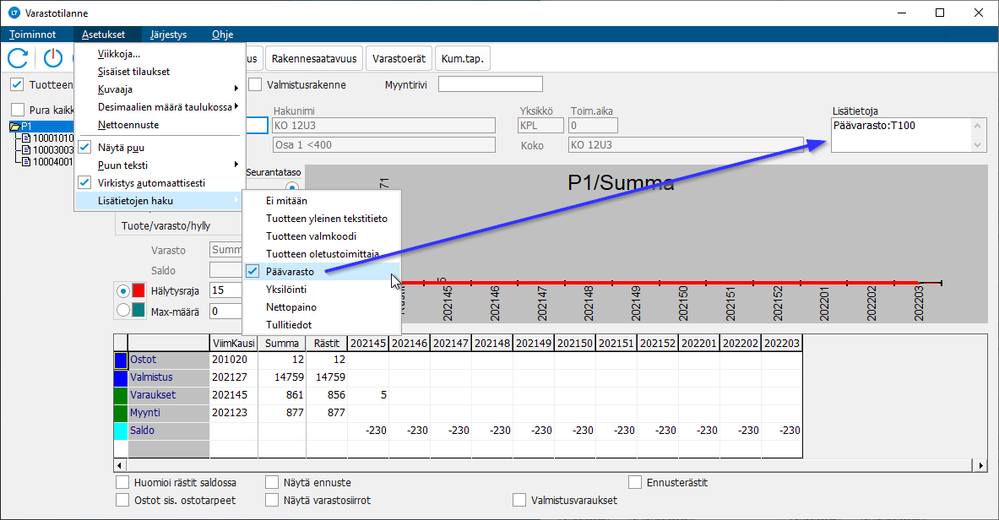Open the Ohje menu
The height and width of the screenshot is (520, 999).
click(x=222, y=34)
